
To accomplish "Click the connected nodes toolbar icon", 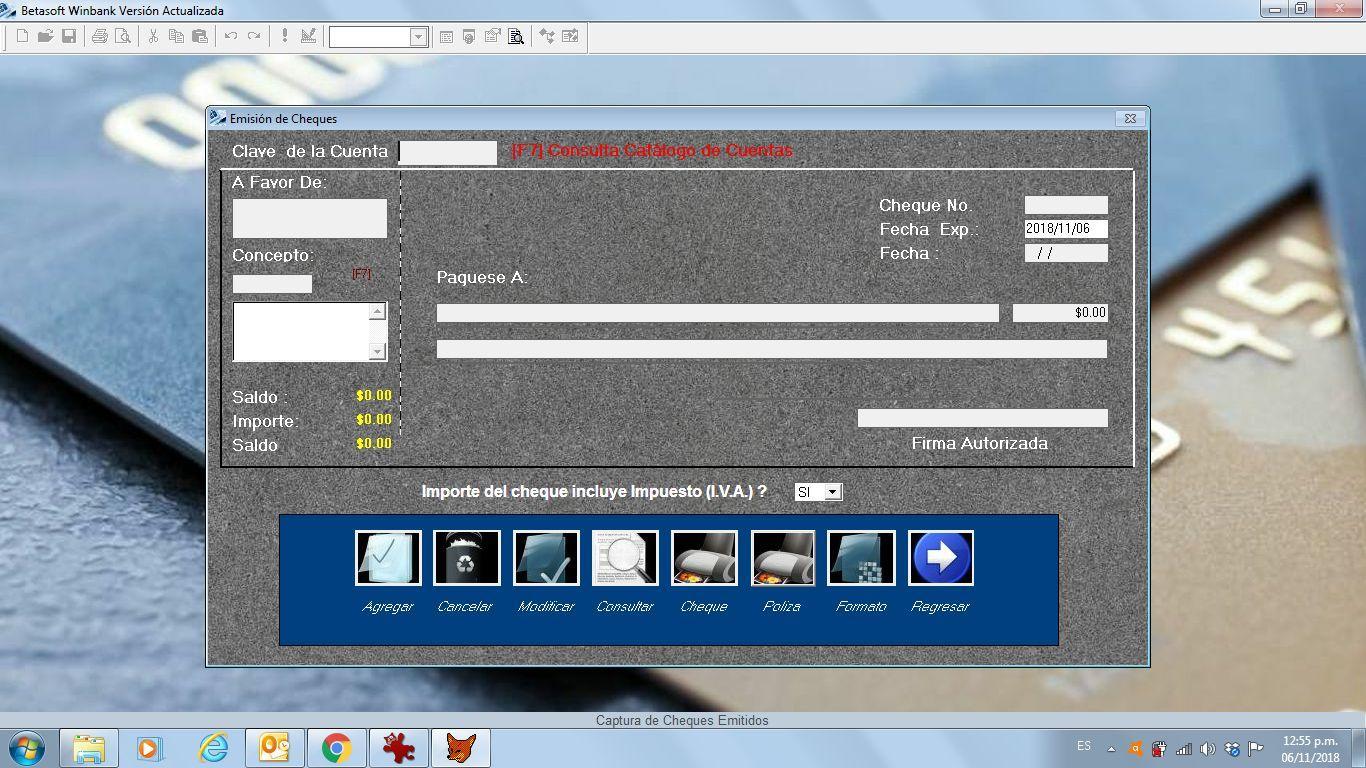I will pyautogui.click(x=546, y=36).
